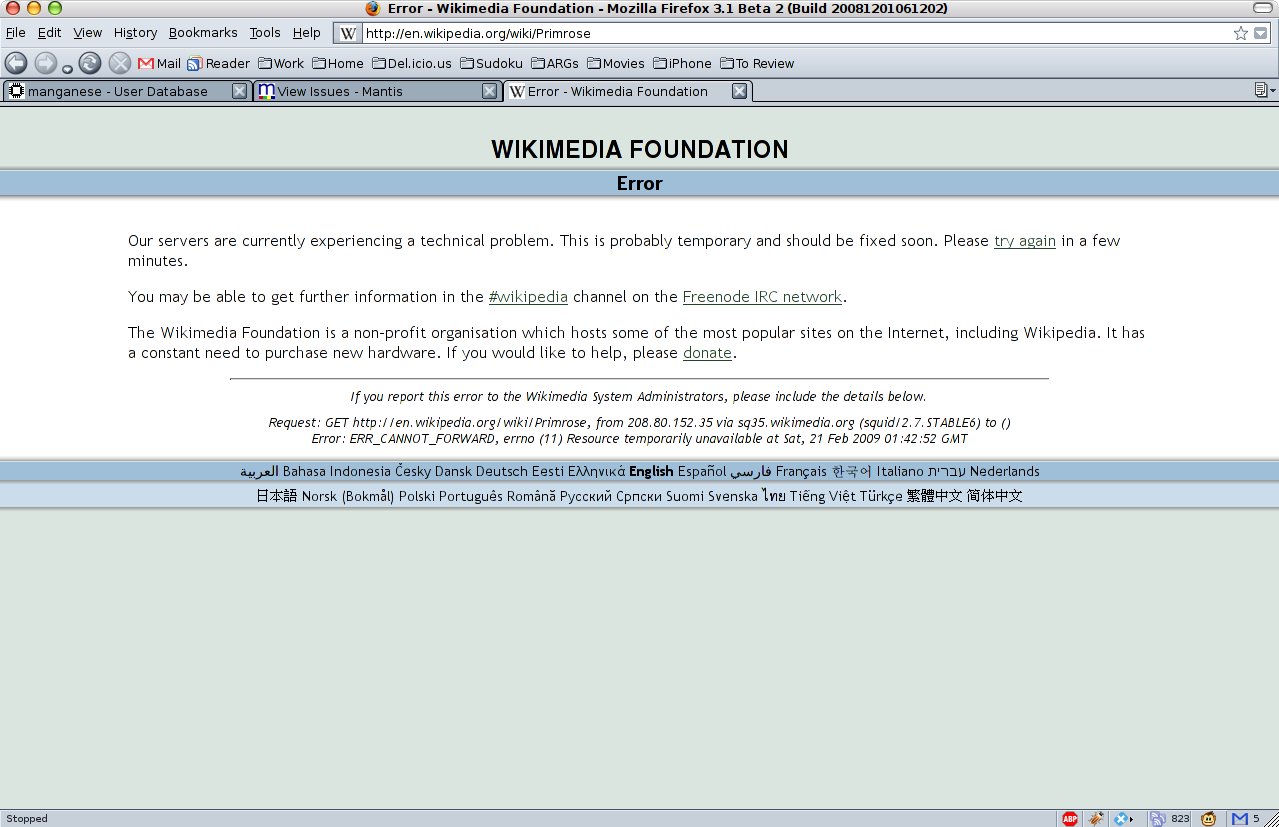1279x827 pixels.
Task: Open the arrow next to the blue X icon
Action: [x=1130, y=818]
